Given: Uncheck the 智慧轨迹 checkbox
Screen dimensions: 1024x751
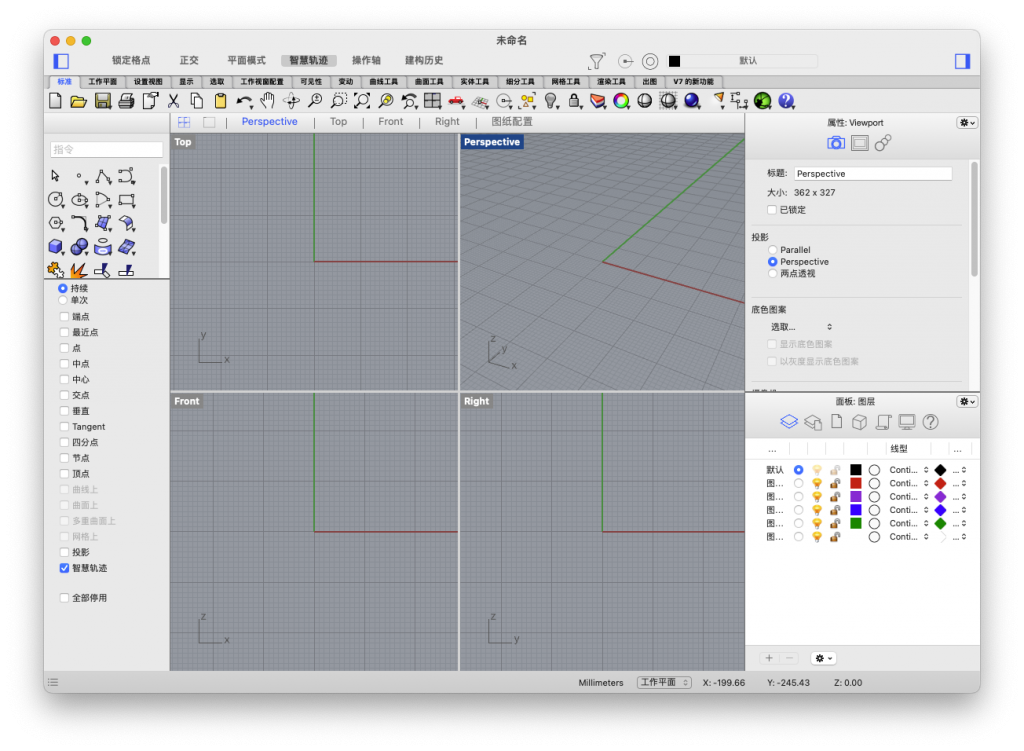Looking at the screenshot, I should (64, 568).
